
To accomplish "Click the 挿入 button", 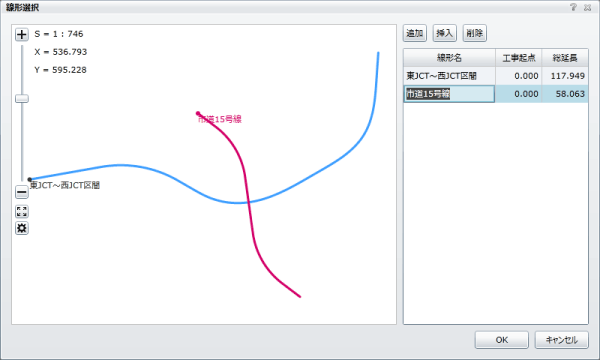I will click(x=445, y=33).
